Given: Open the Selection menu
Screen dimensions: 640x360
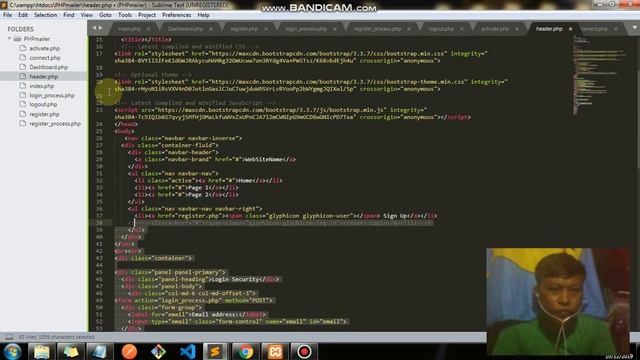Looking at the screenshot, I should pyautogui.click(x=45, y=15).
